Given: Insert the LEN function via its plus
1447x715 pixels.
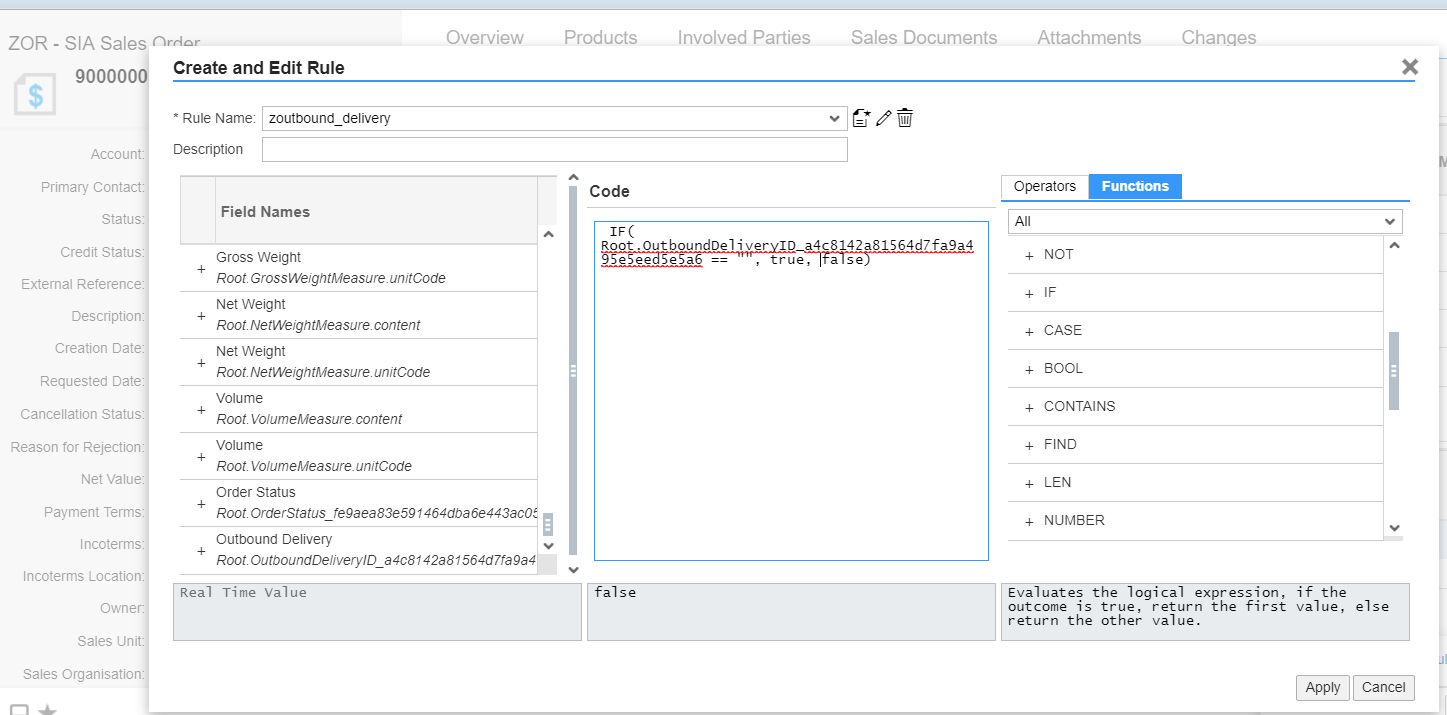Looking at the screenshot, I should coord(1029,483).
